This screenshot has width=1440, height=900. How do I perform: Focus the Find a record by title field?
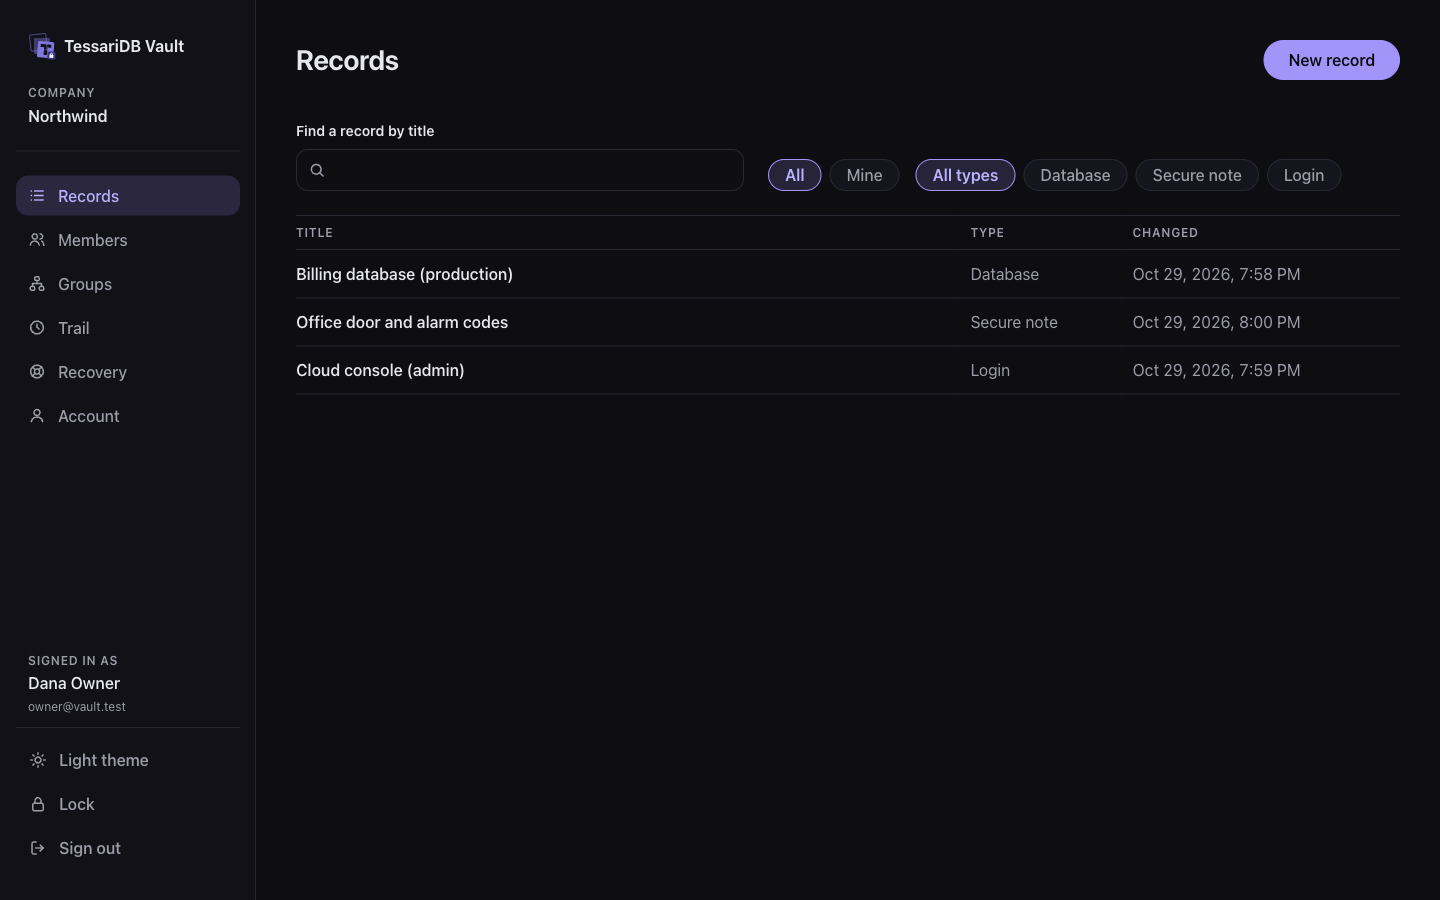[x=520, y=170]
